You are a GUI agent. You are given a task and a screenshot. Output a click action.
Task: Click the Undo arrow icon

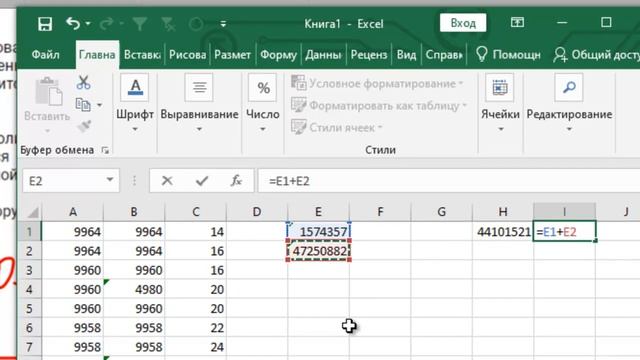click(x=73, y=24)
